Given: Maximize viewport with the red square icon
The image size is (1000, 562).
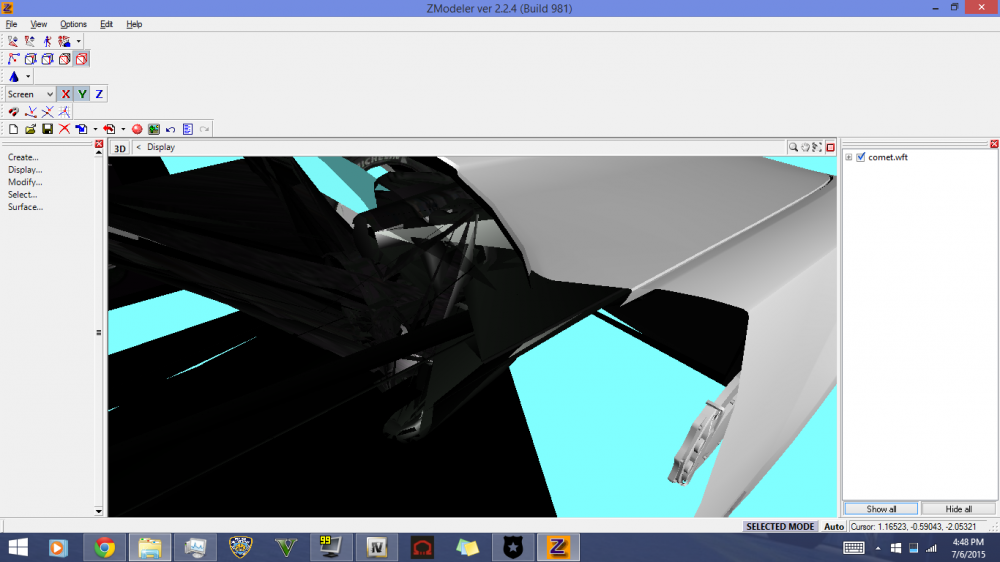Looking at the screenshot, I should pyautogui.click(x=830, y=147).
